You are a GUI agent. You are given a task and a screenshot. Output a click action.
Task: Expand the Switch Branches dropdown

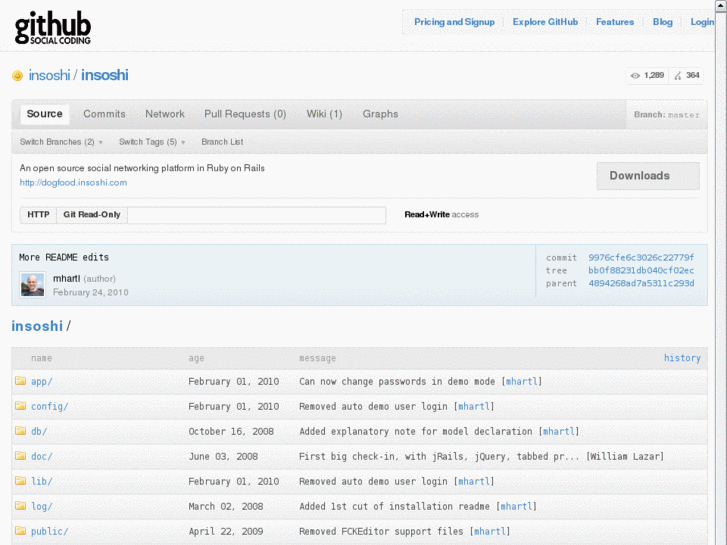(61, 142)
